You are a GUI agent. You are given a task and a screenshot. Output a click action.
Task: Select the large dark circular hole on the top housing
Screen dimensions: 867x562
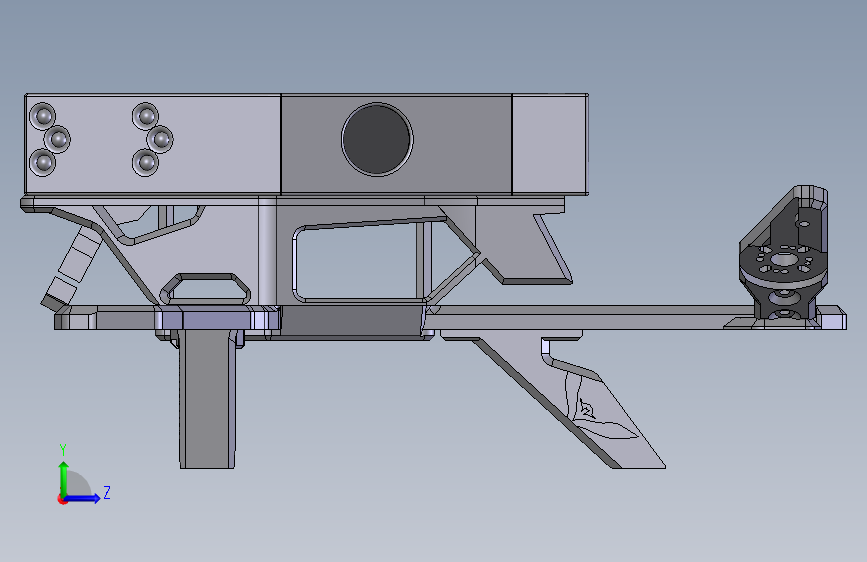click(377, 139)
